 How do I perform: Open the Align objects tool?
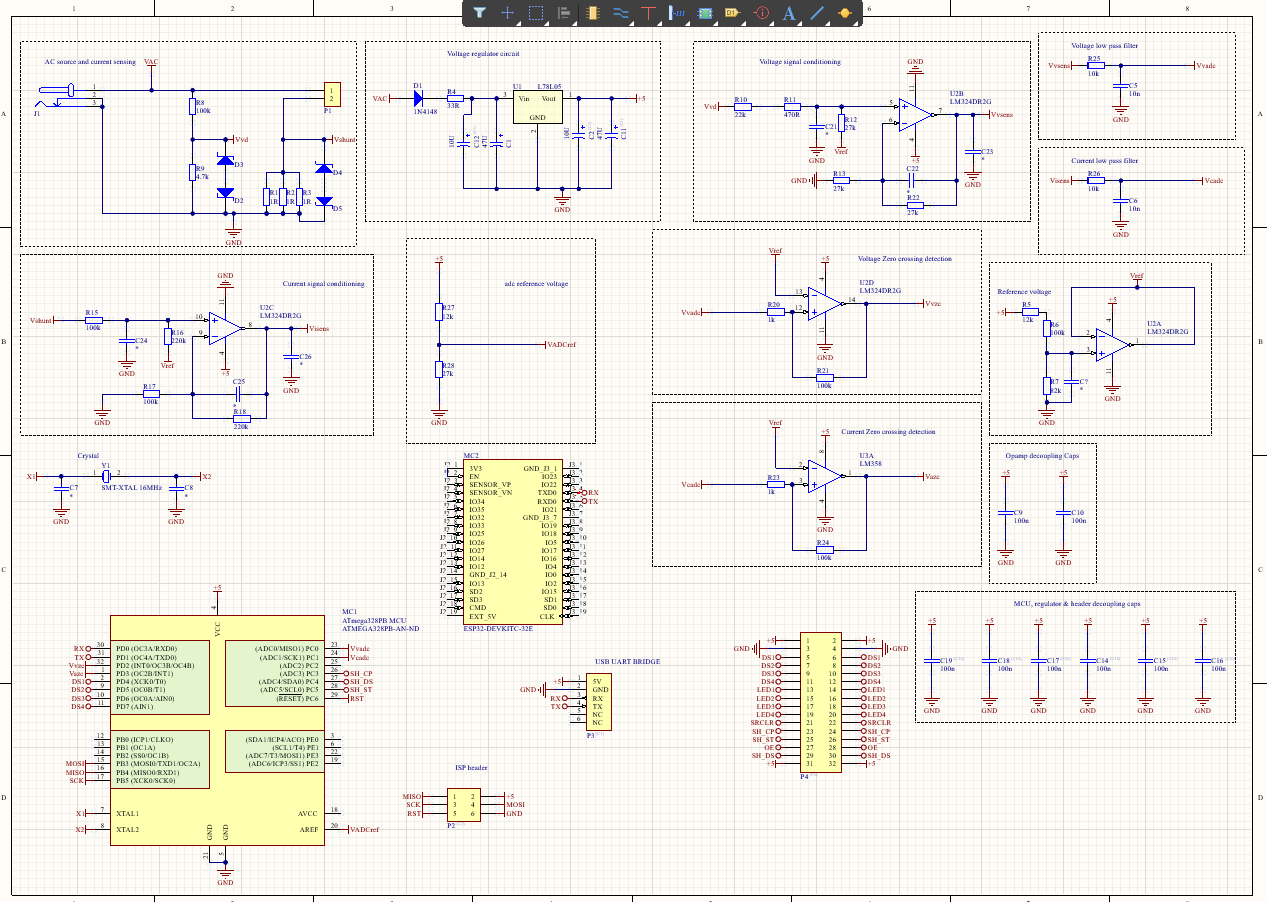pyautogui.click(x=564, y=13)
